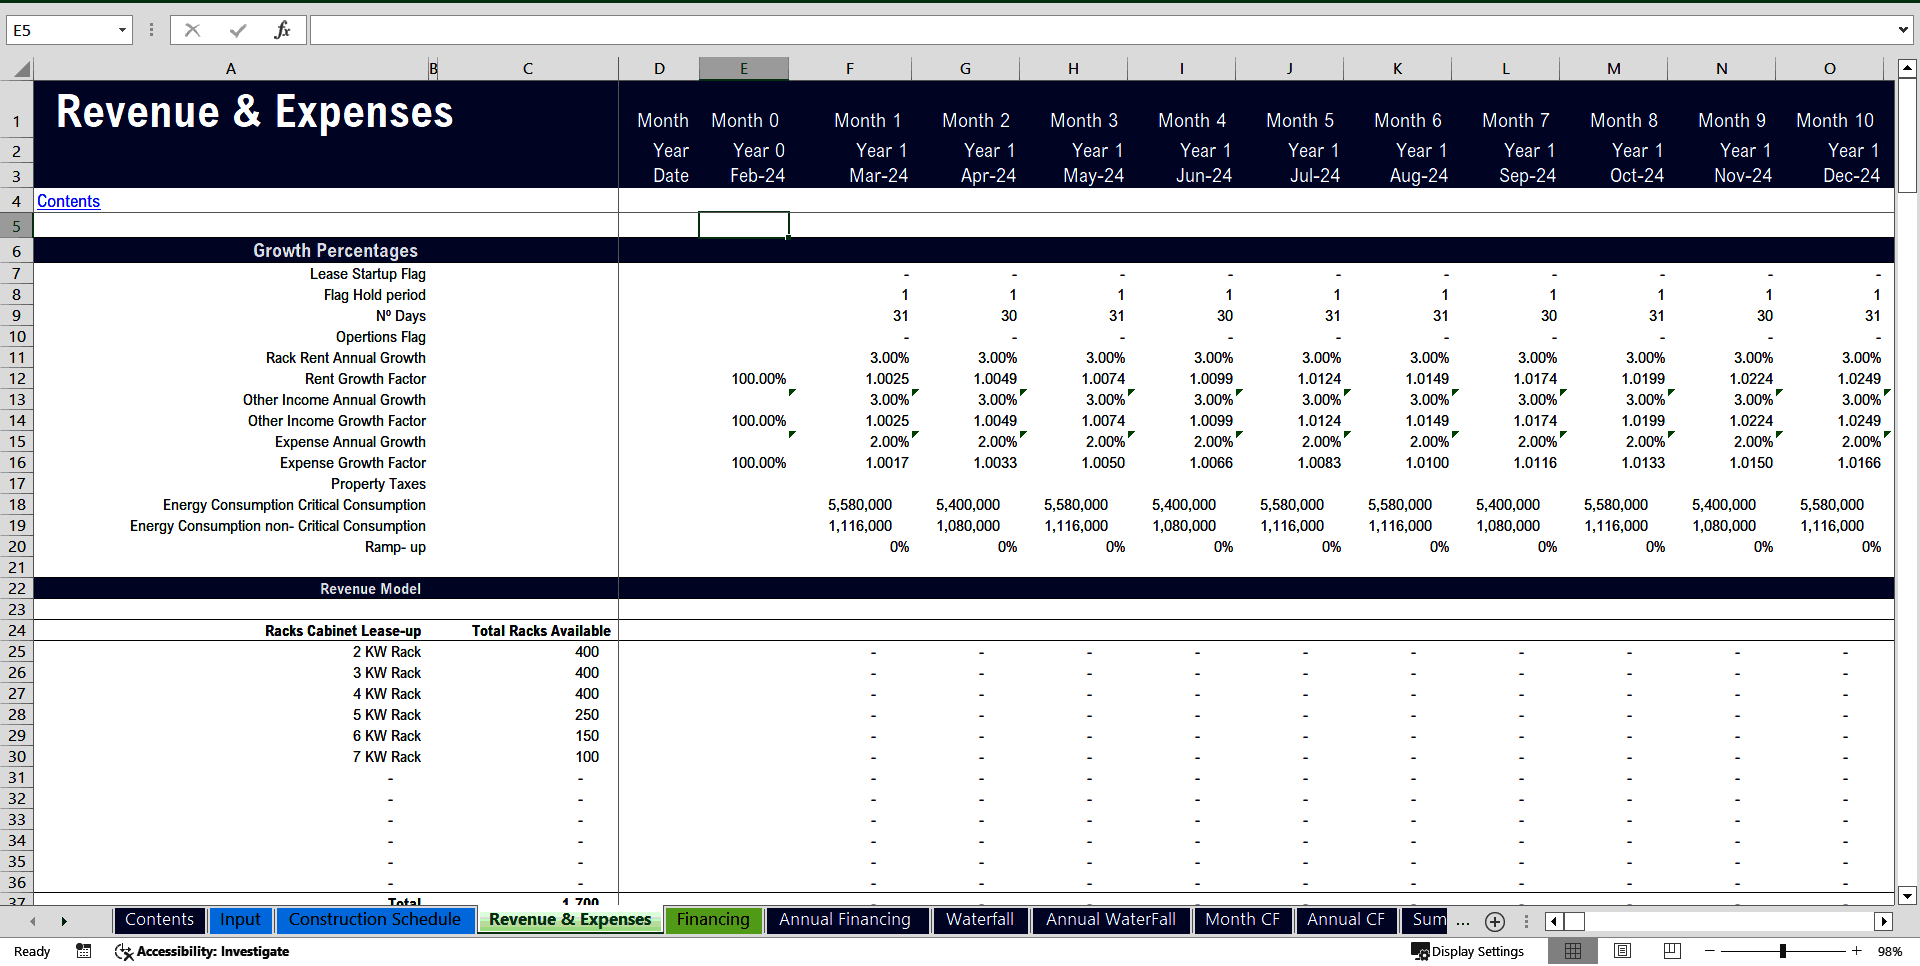Click the Name Box showing E5
The height and width of the screenshot is (966, 1920).
60,30
